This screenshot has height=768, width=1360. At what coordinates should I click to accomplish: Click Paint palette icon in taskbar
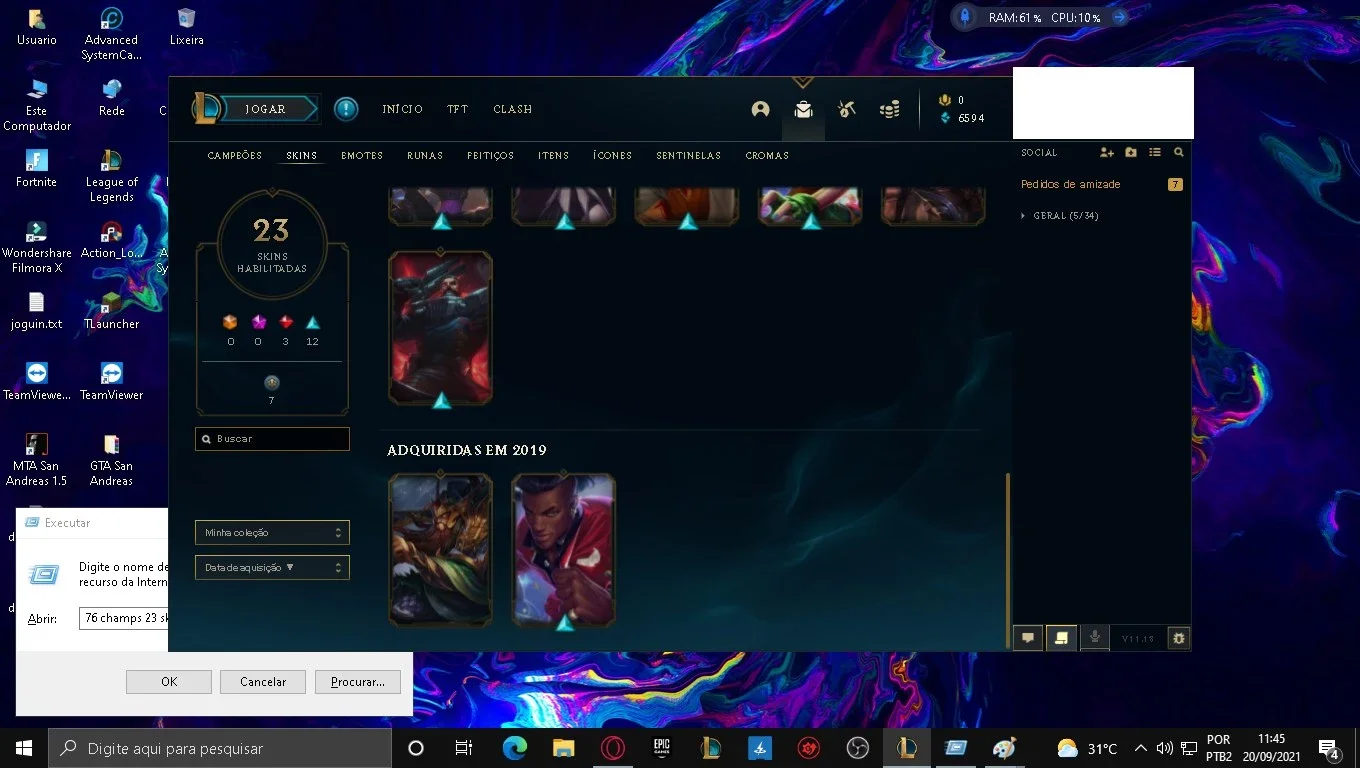(x=1004, y=748)
